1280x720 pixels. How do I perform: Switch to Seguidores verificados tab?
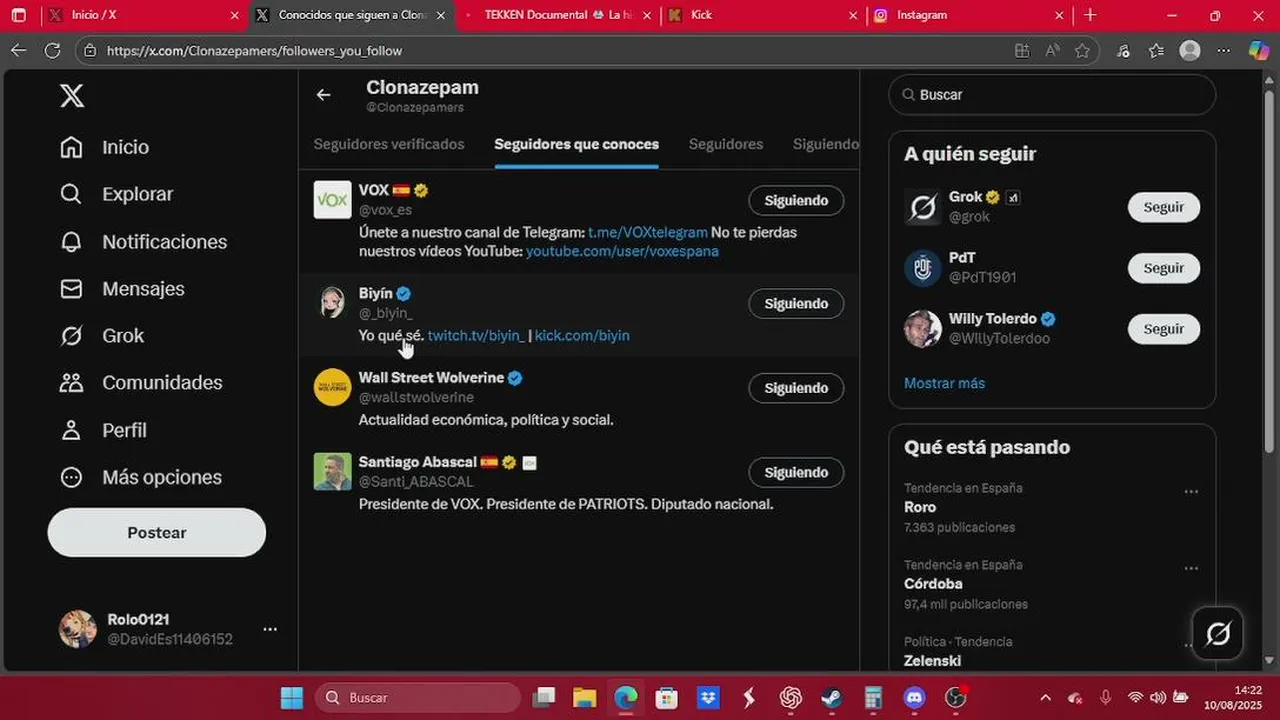point(389,144)
